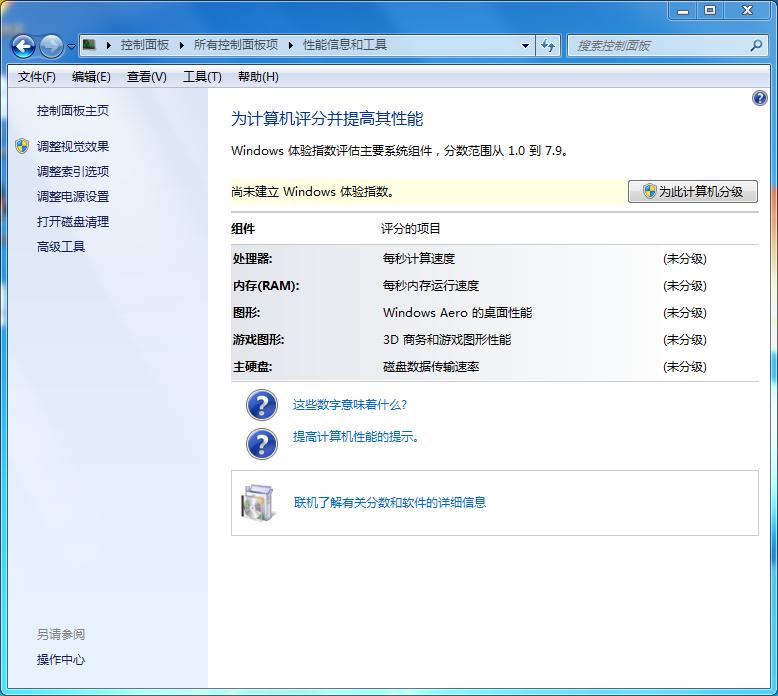Click the blue help icon at top right

(x=760, y=98)
